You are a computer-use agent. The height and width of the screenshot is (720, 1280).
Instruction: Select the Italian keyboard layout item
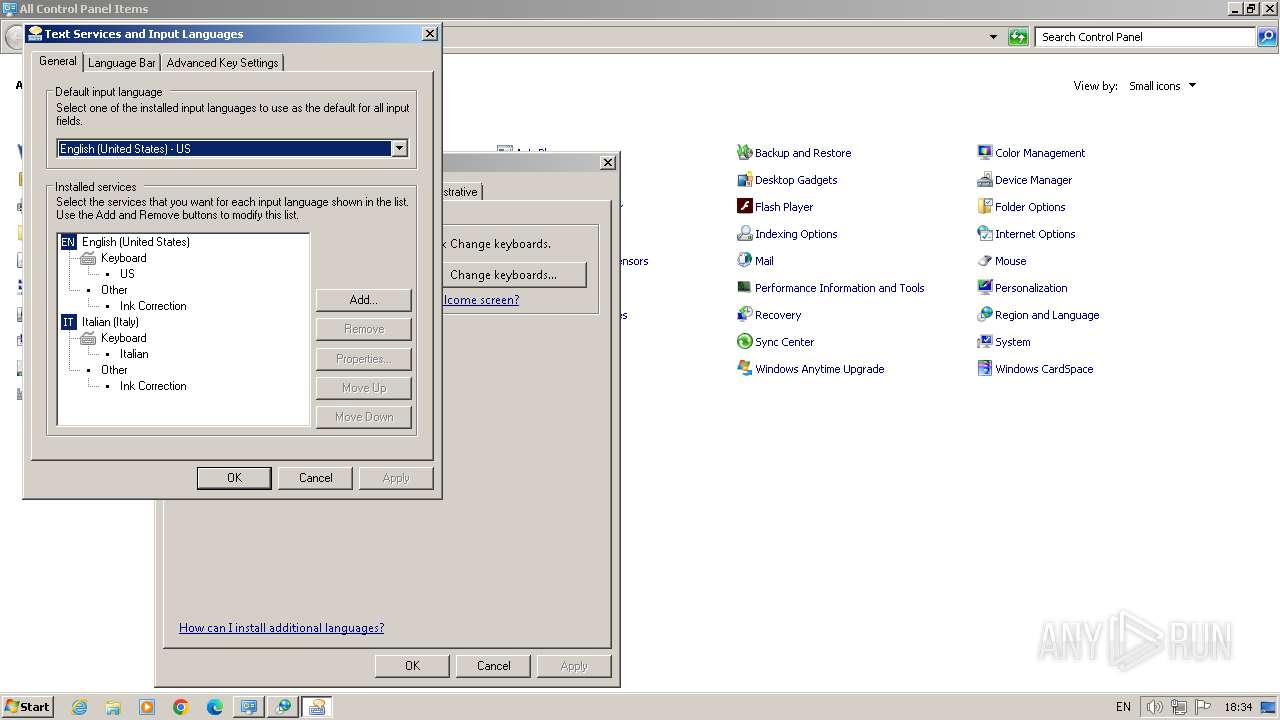point(134,354)
